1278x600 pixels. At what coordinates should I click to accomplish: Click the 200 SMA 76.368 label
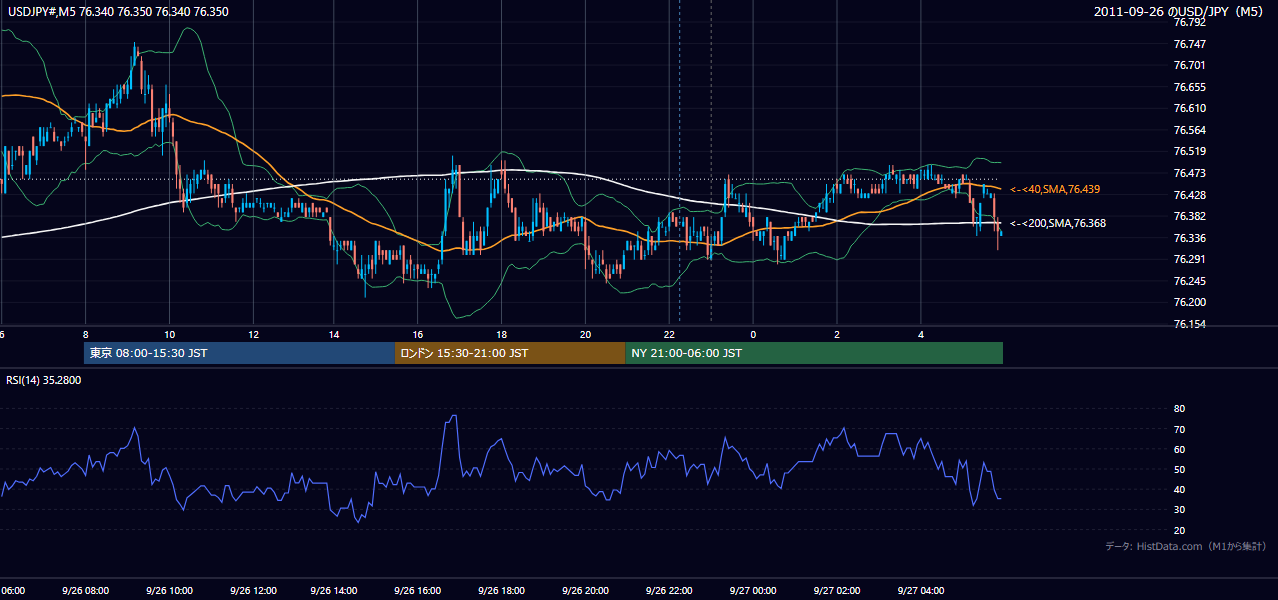(x=1058, y=223)
